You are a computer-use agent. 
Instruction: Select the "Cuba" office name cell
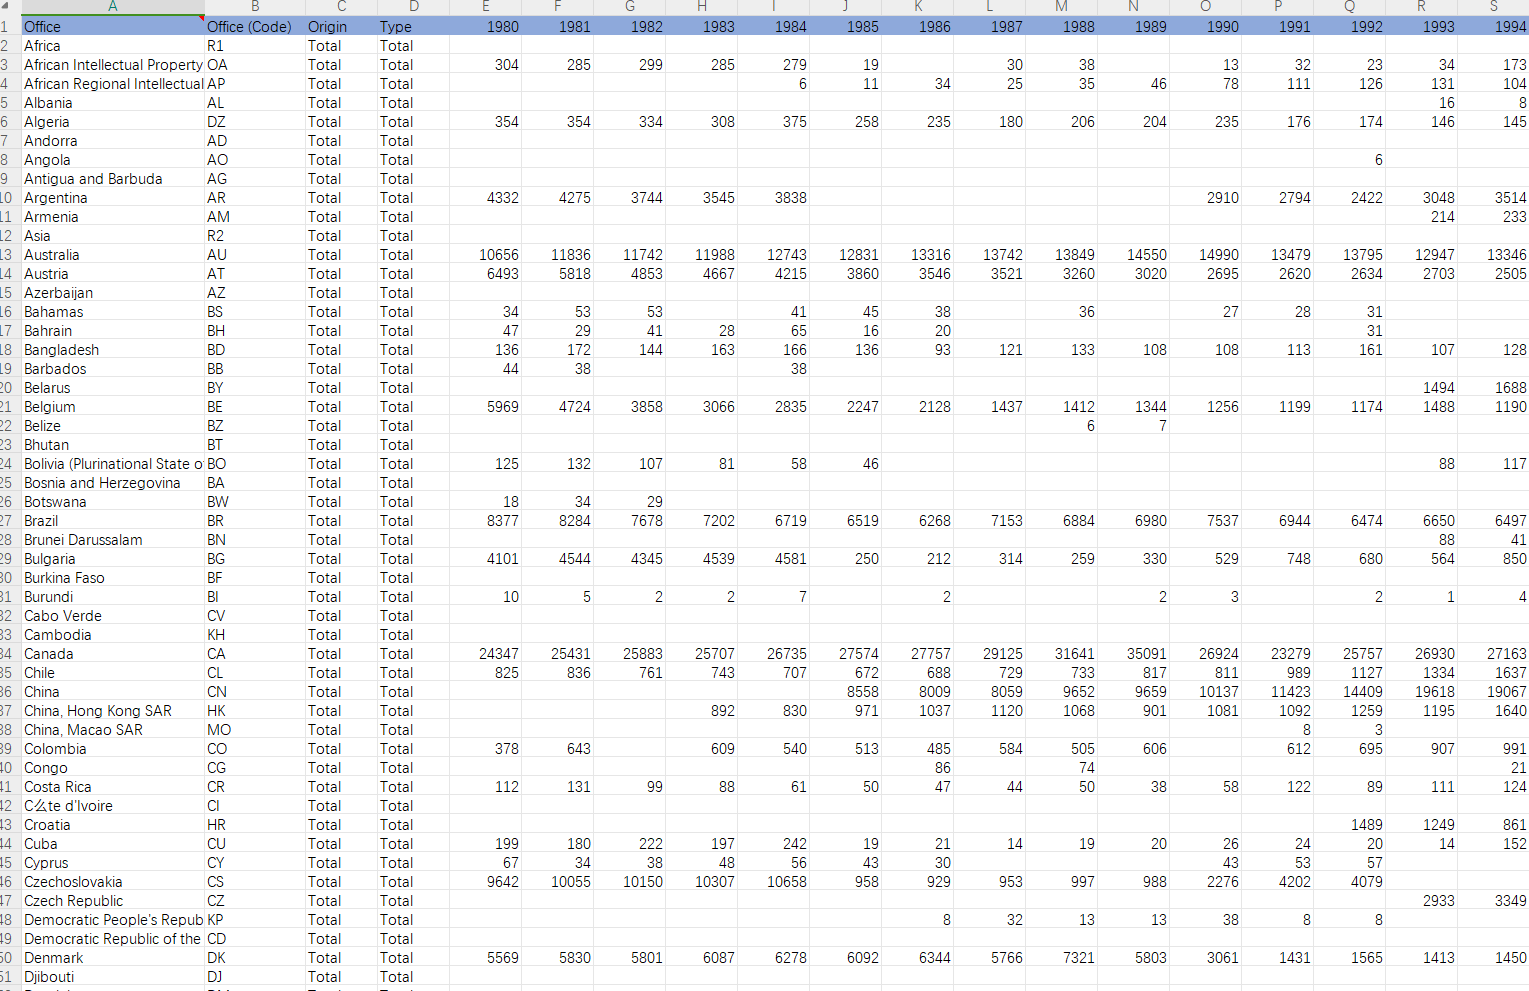[113, 844]
